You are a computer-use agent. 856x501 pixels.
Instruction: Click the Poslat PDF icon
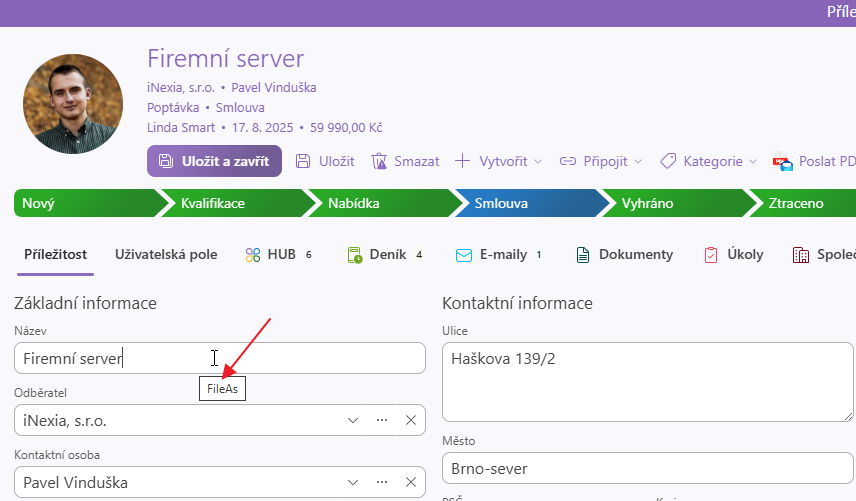click(x=781, y=161)
